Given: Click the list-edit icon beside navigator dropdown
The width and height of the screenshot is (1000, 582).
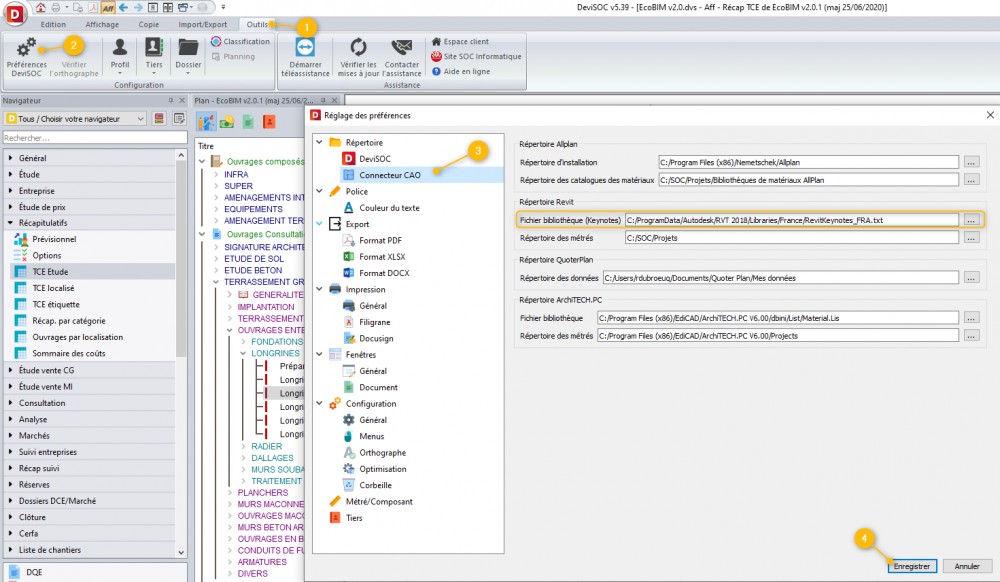Looking at the screenshot, I should (179, 119).
